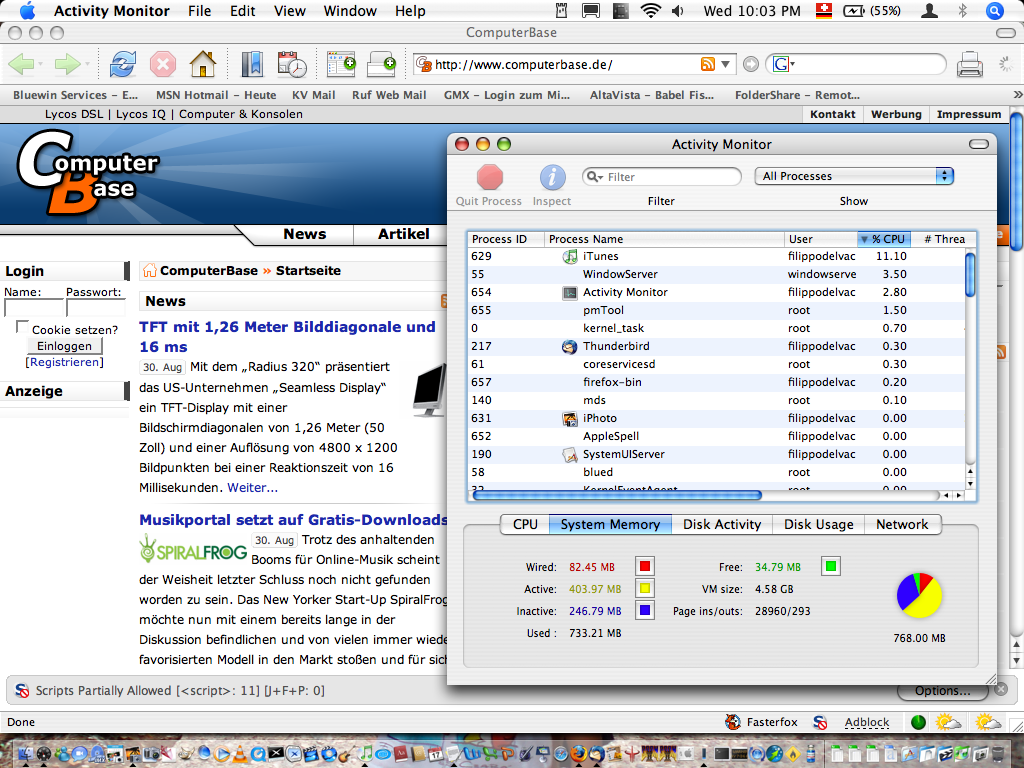Click the Thunderbird icon in process list
The width and height of the screenshot is (1024, 768).
569,346
